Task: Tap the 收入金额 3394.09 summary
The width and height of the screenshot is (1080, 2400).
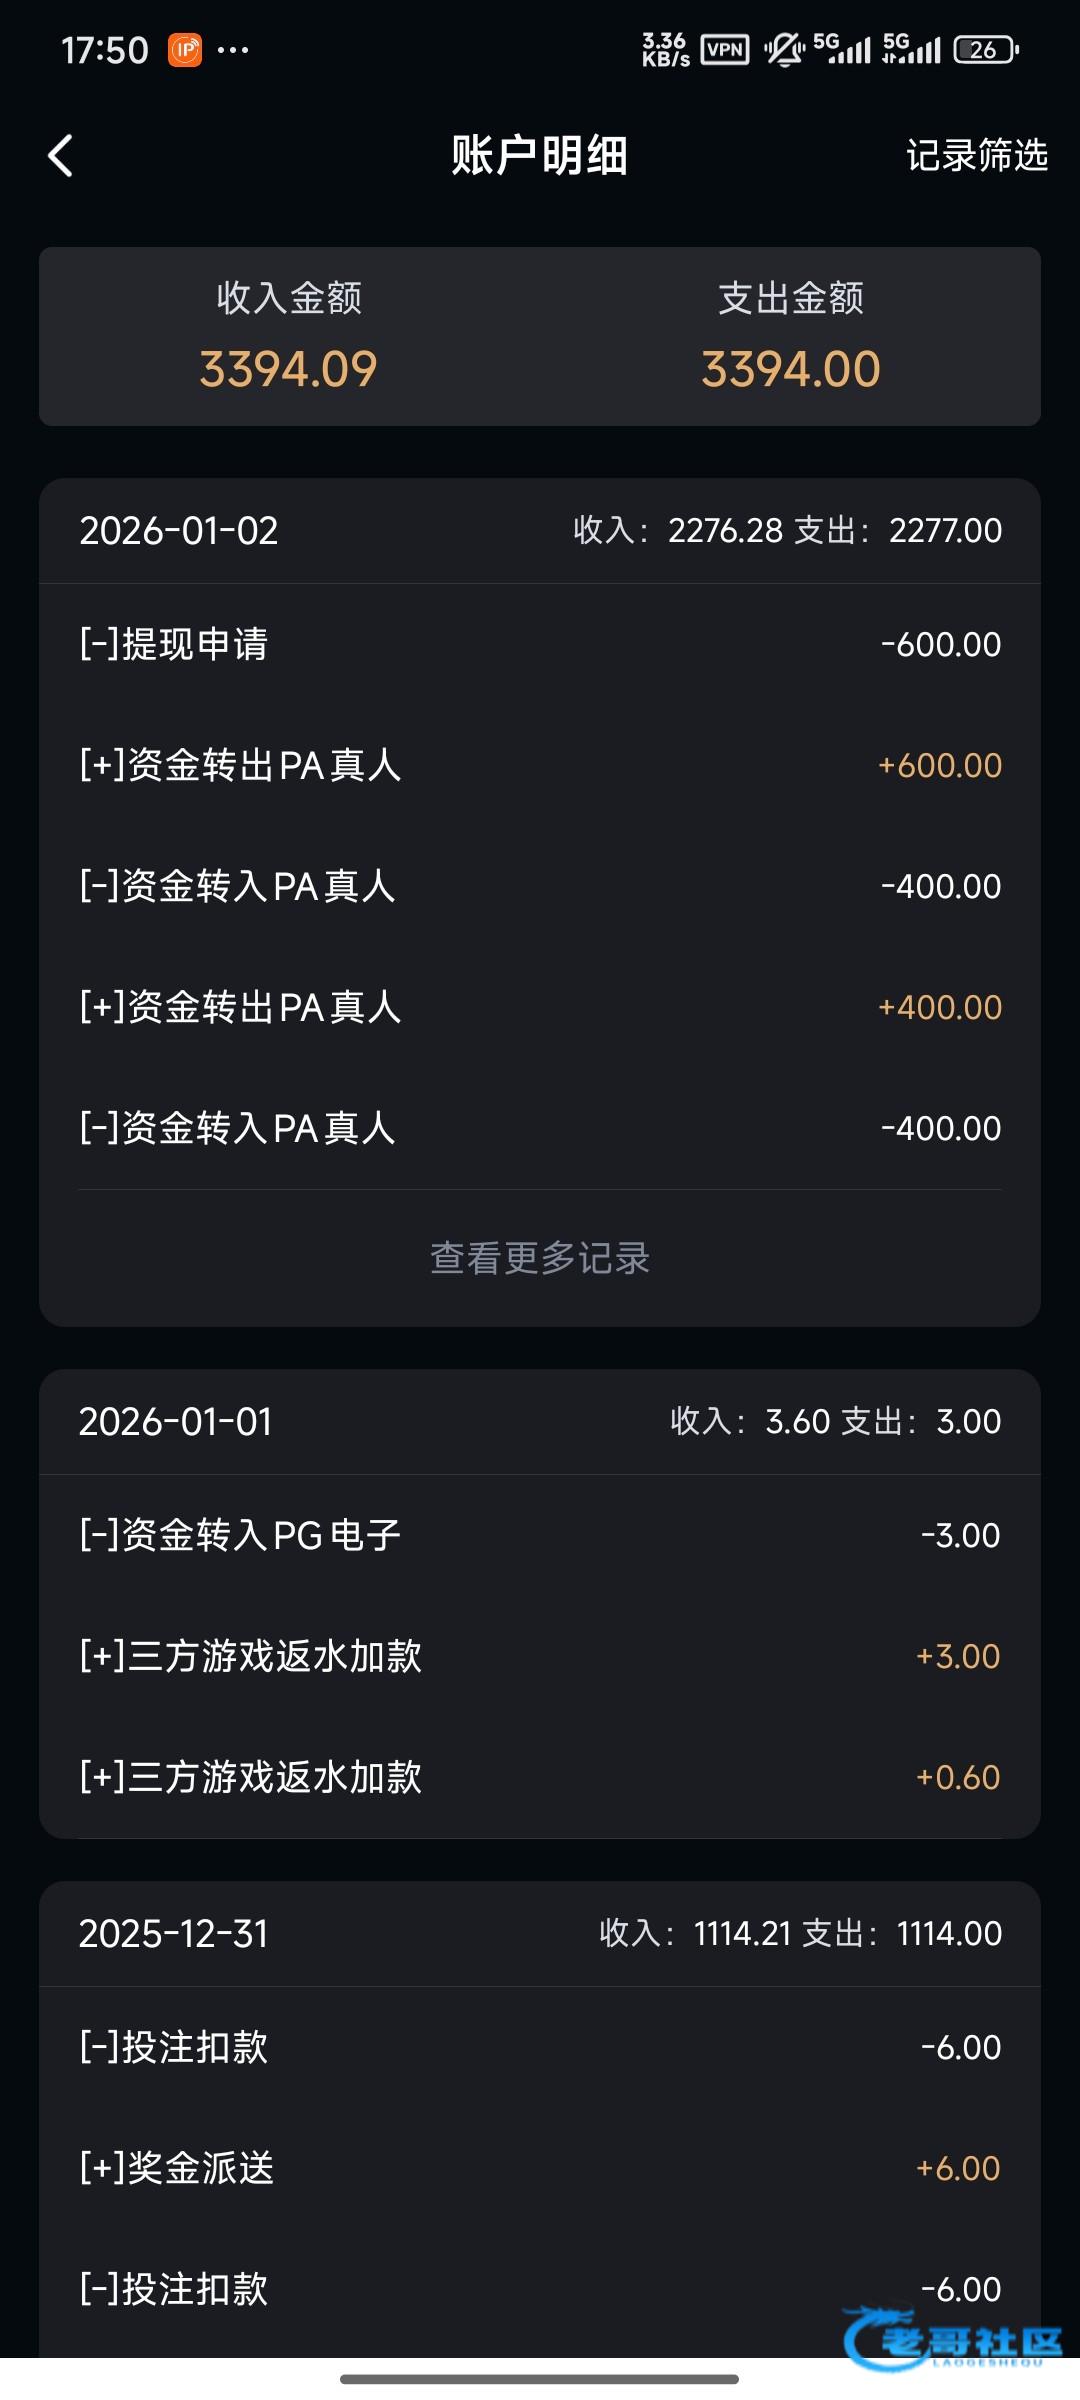Action: click(289, 338)
